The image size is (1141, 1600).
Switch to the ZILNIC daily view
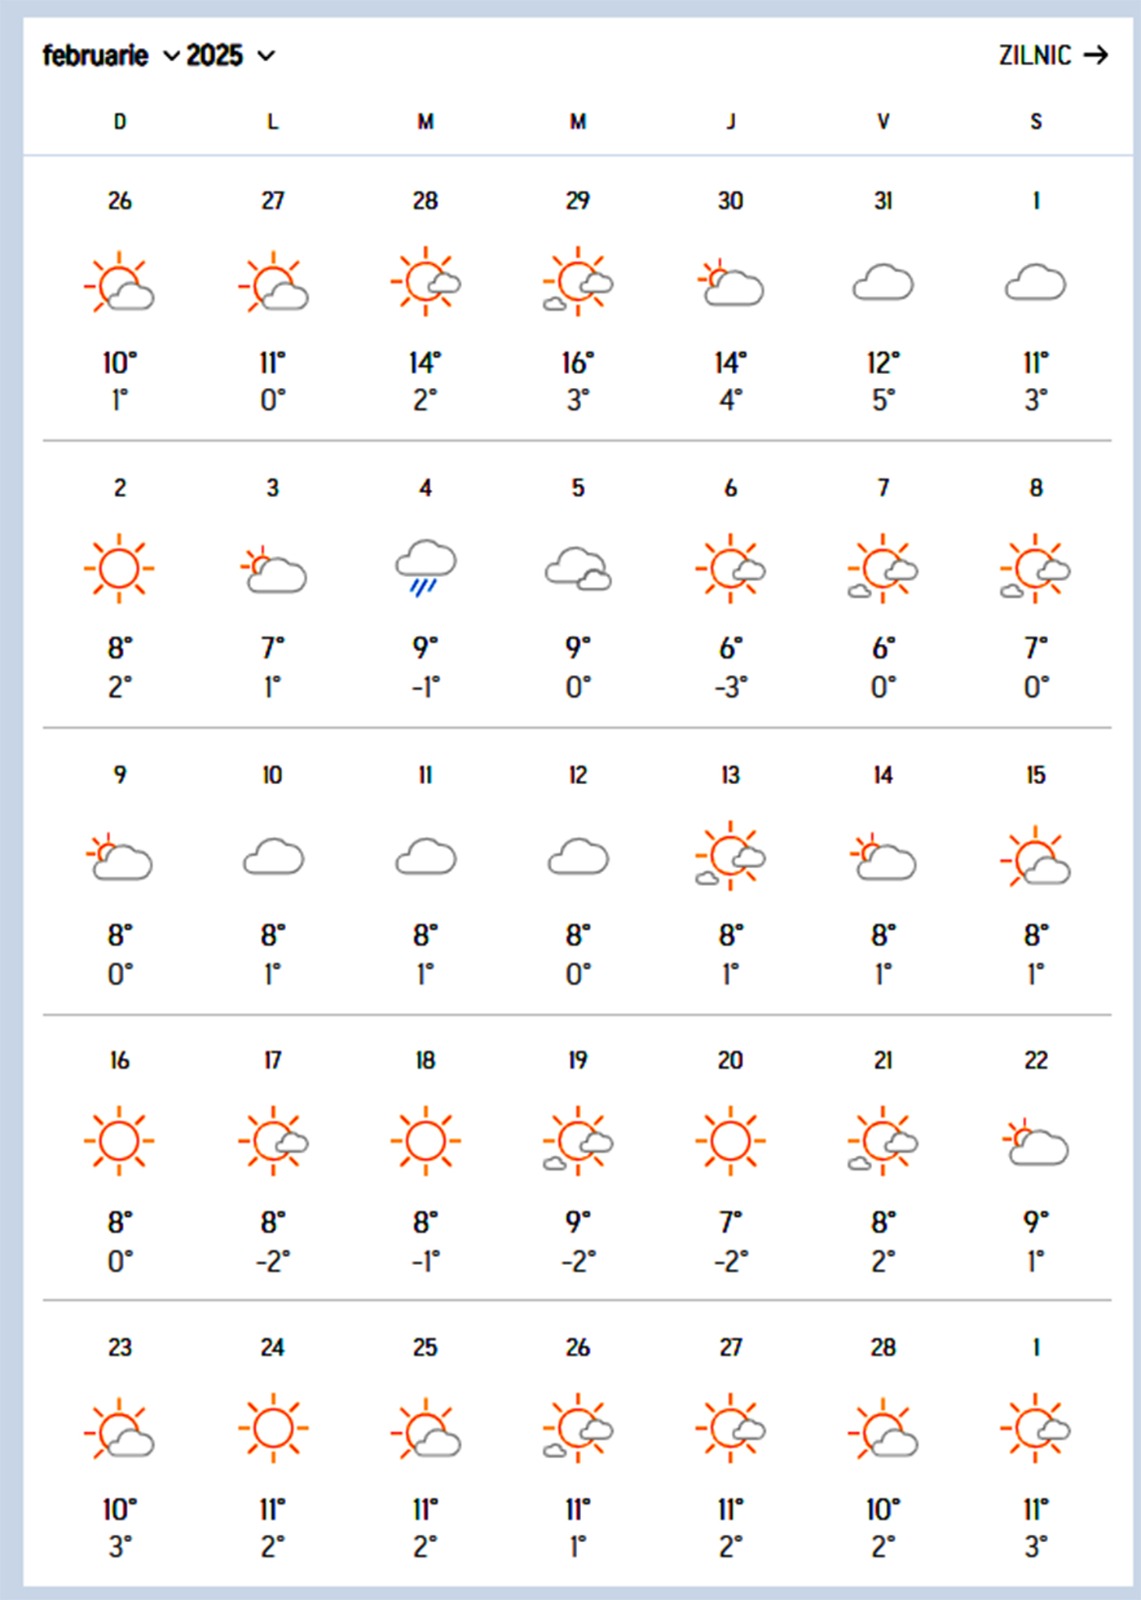(x=1034, y=55)
